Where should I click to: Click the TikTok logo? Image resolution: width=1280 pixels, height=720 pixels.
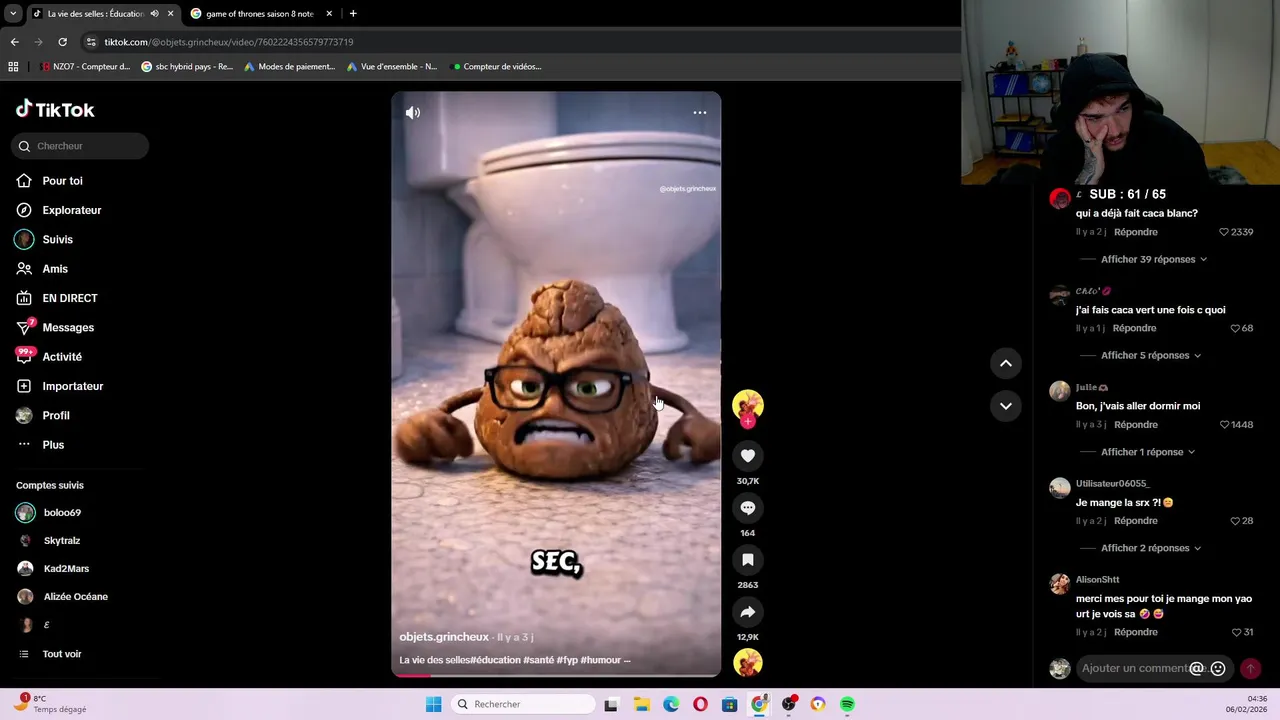point(55,109)
